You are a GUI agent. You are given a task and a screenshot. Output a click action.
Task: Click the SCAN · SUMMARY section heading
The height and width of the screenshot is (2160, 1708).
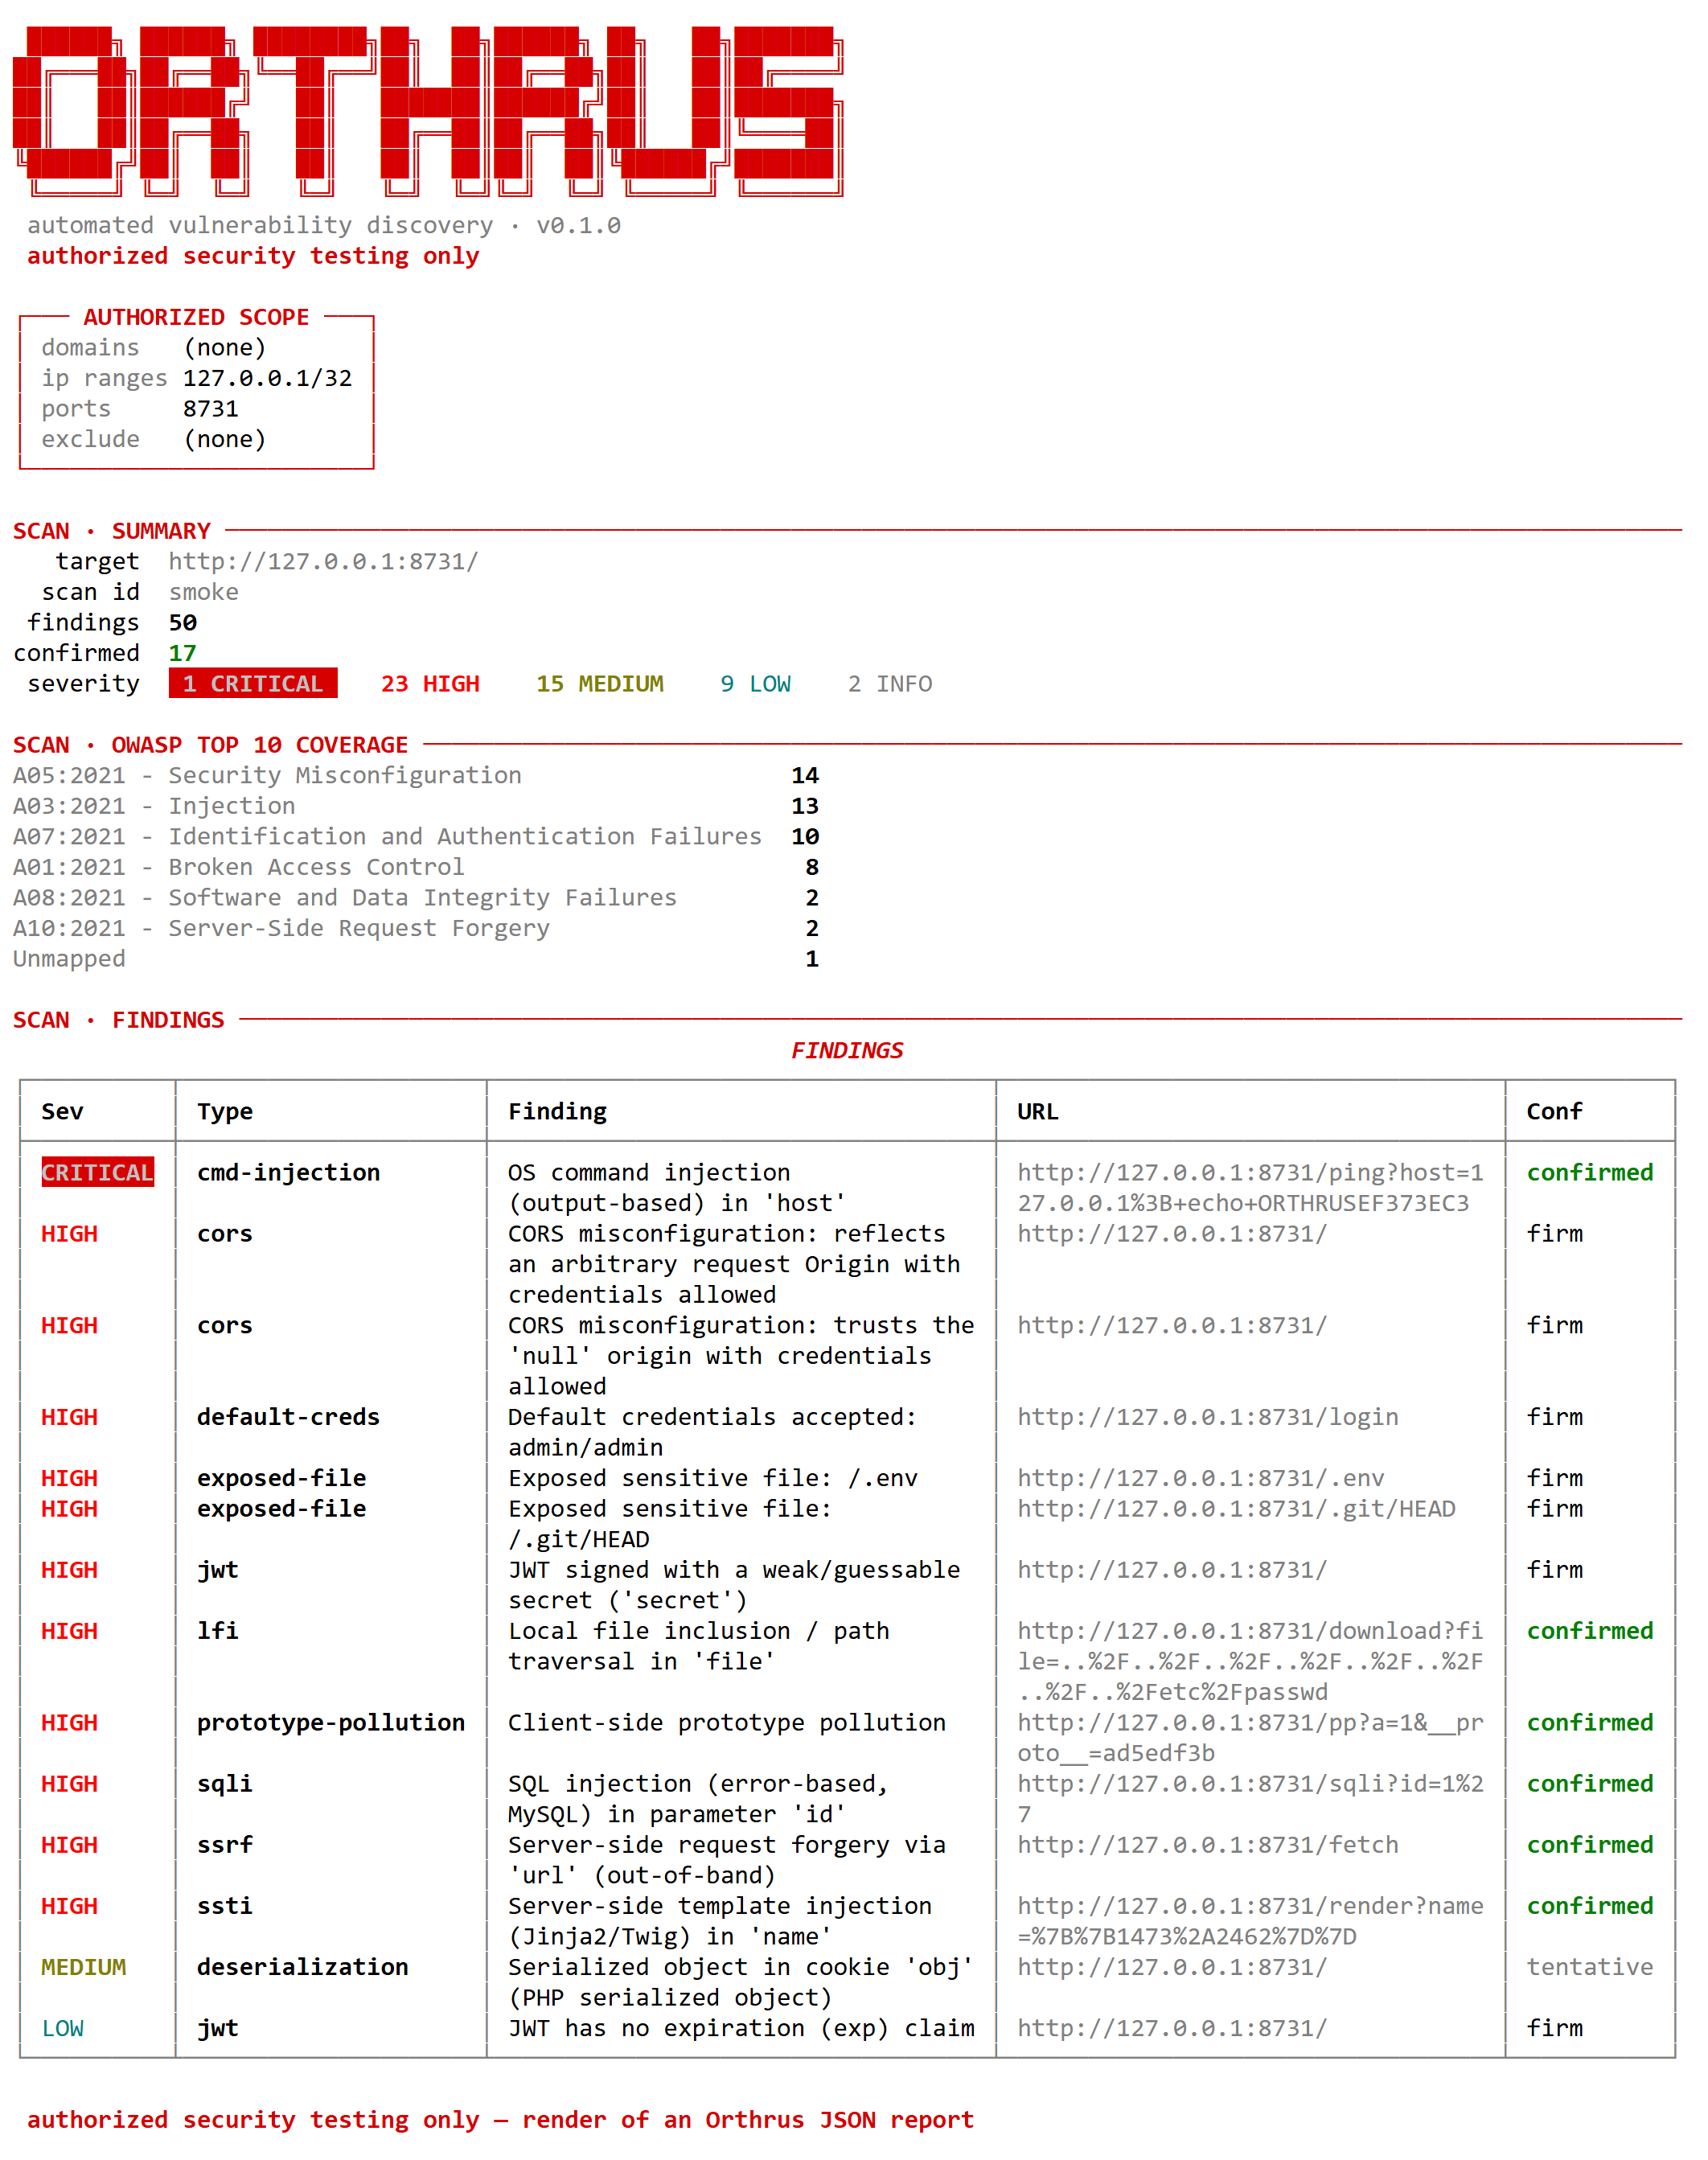point(112,531)
